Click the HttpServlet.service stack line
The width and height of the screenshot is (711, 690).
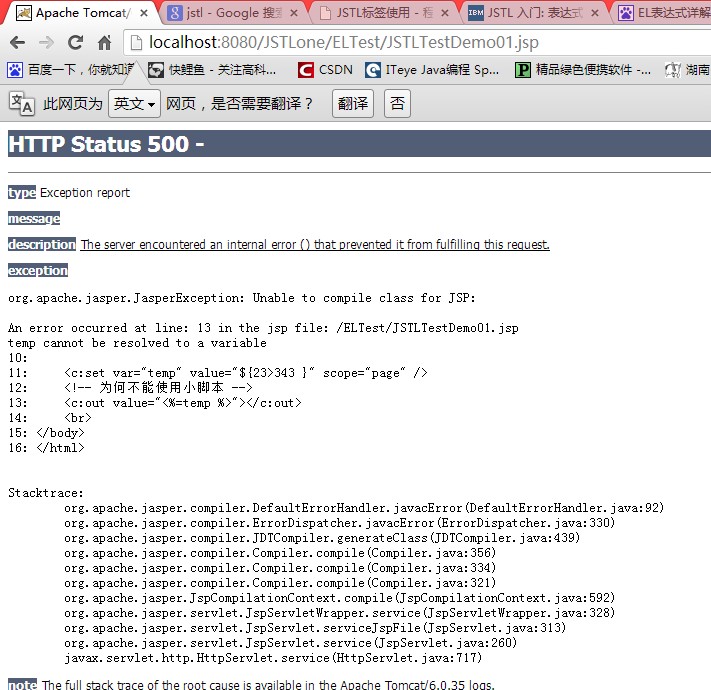(x=273, y=657)
